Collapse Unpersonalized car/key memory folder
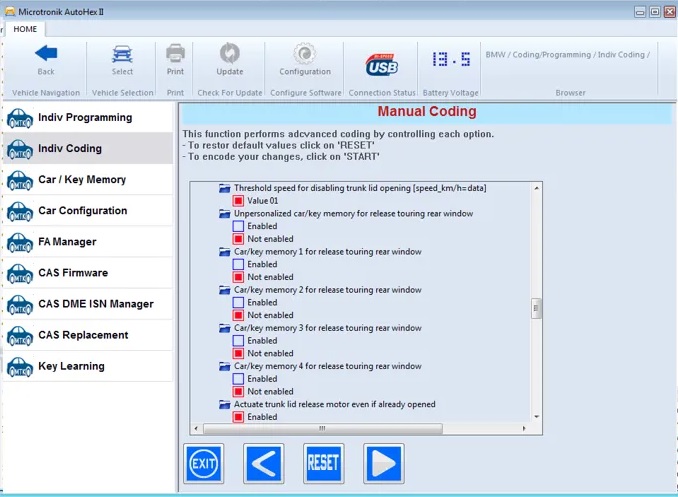The width and height of the screenshot is (678, 497). pyautogui.click(x=224, y=214)
